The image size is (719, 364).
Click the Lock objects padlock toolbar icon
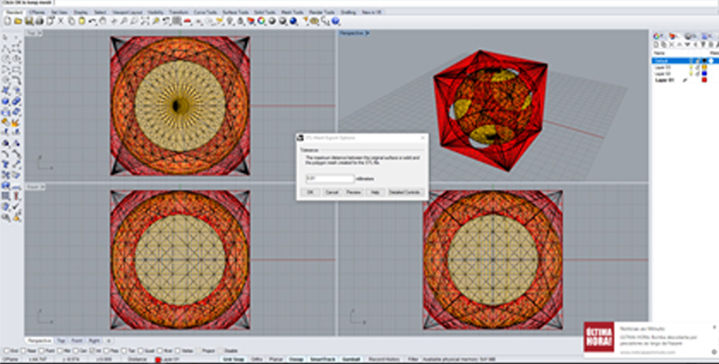[240, 21]
